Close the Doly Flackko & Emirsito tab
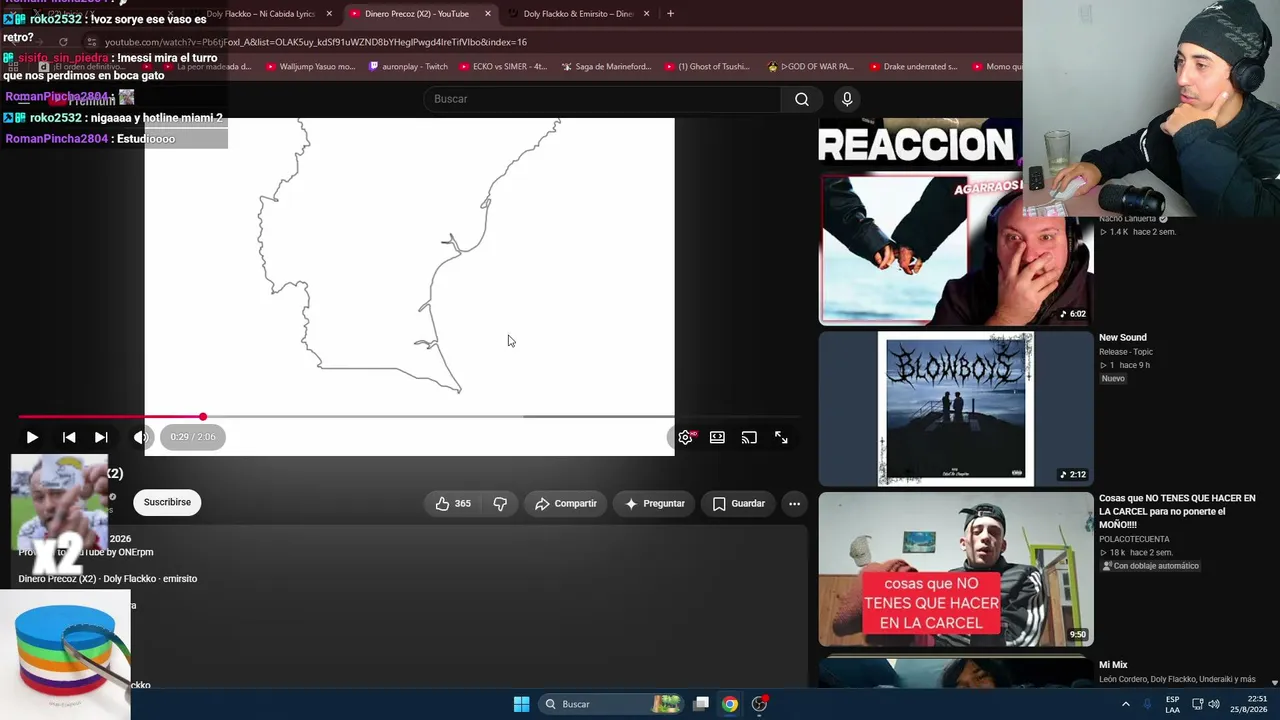The width and height of the screenshot is (1280, 720). click(x=646, y=14)
